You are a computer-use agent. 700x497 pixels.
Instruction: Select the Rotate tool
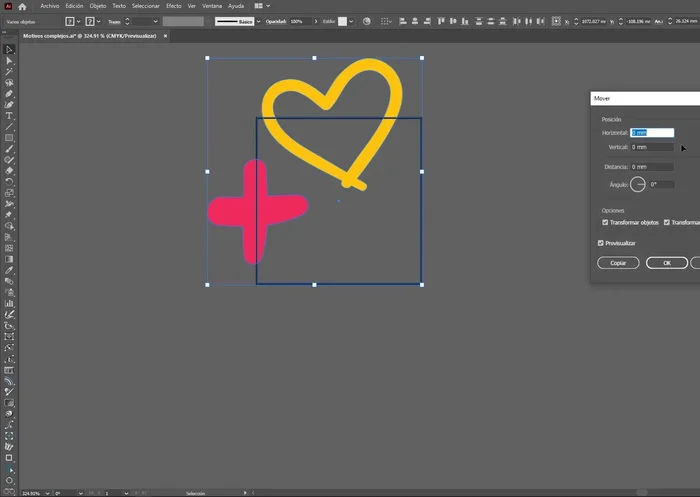tap(9, 181)
